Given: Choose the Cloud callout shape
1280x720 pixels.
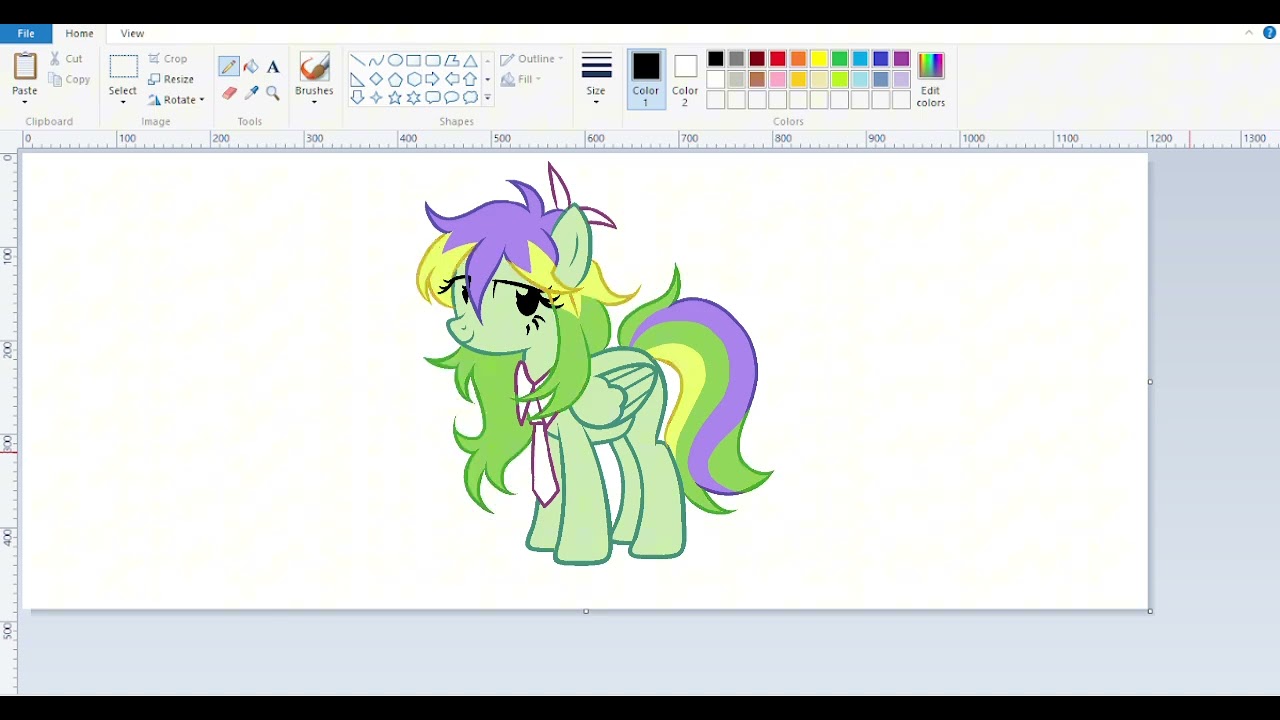Looking at the screenshot, I should (470, 97).
